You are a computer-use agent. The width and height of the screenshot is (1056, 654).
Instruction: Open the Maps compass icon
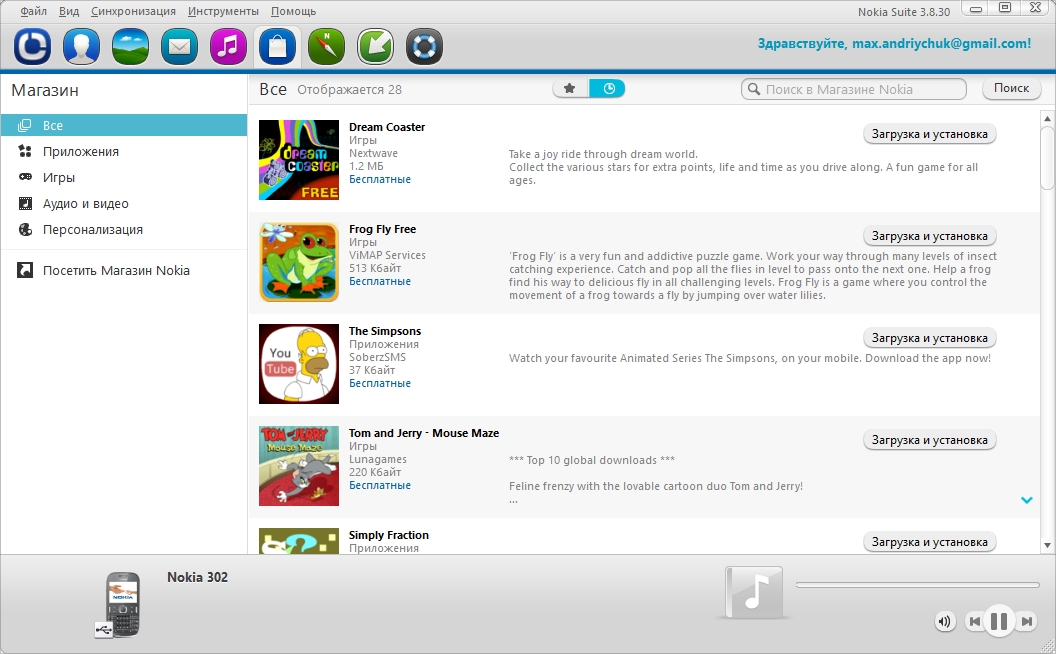click(326, 46)
